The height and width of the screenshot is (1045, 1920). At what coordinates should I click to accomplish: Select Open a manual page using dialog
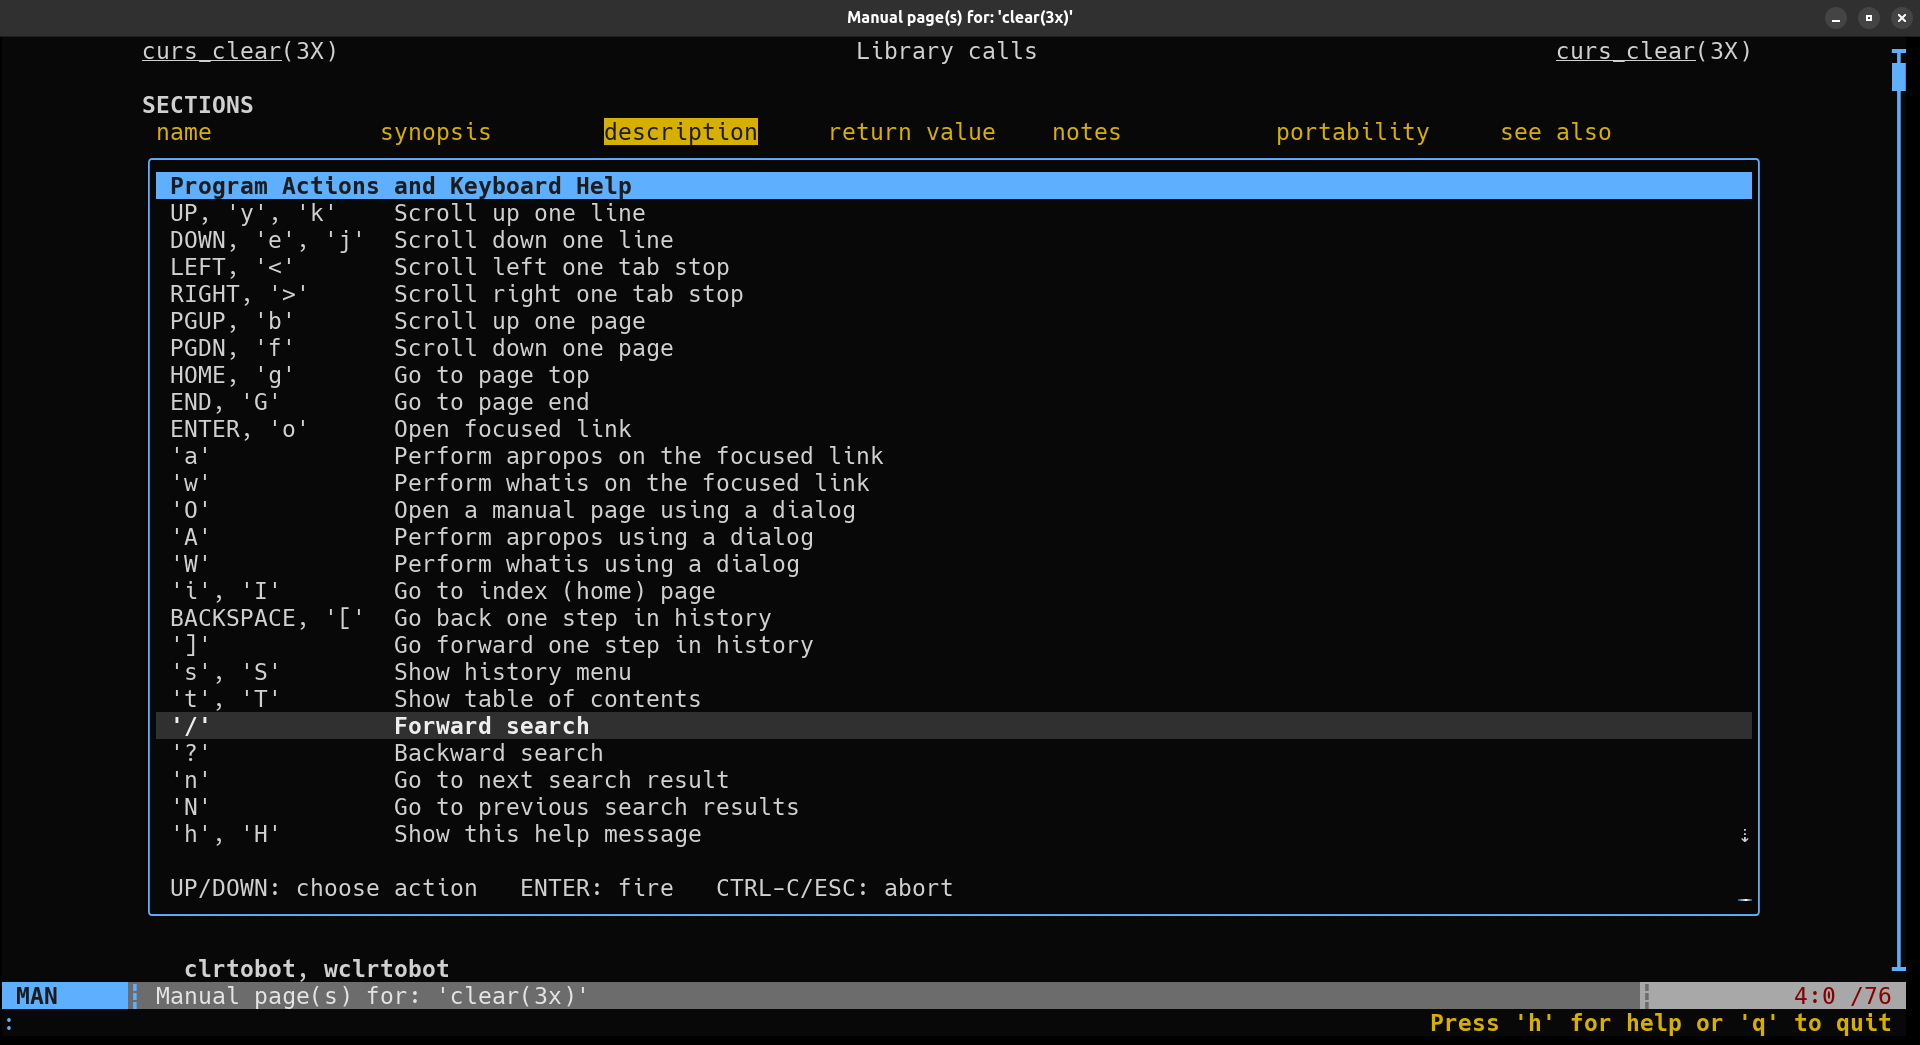(x=624, y=510)
